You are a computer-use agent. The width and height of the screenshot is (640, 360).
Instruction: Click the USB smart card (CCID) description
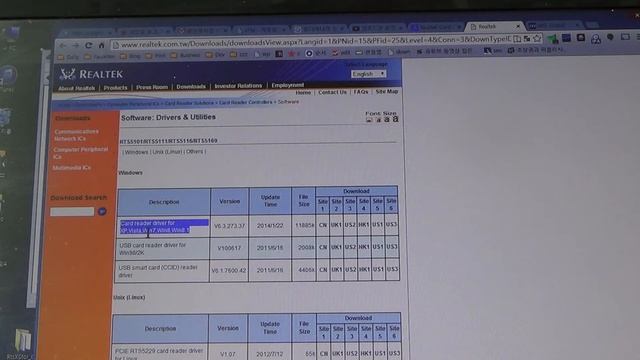click(158, 271)
